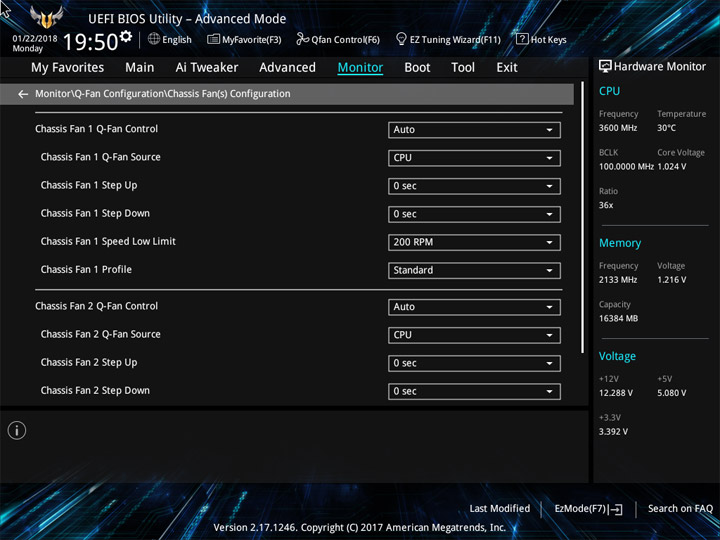The width and height of the screenshot is (720, 540).
Task: Click the Hardware Monitor screen icon
Action: click(x=605, y=67)
